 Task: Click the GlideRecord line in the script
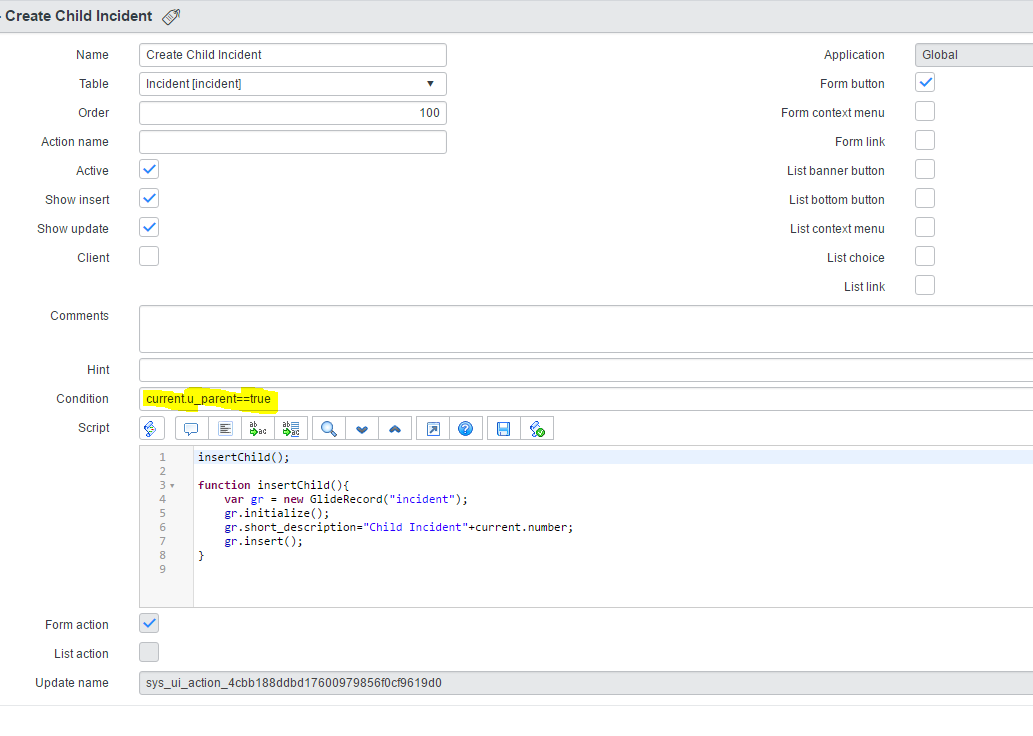346,499
